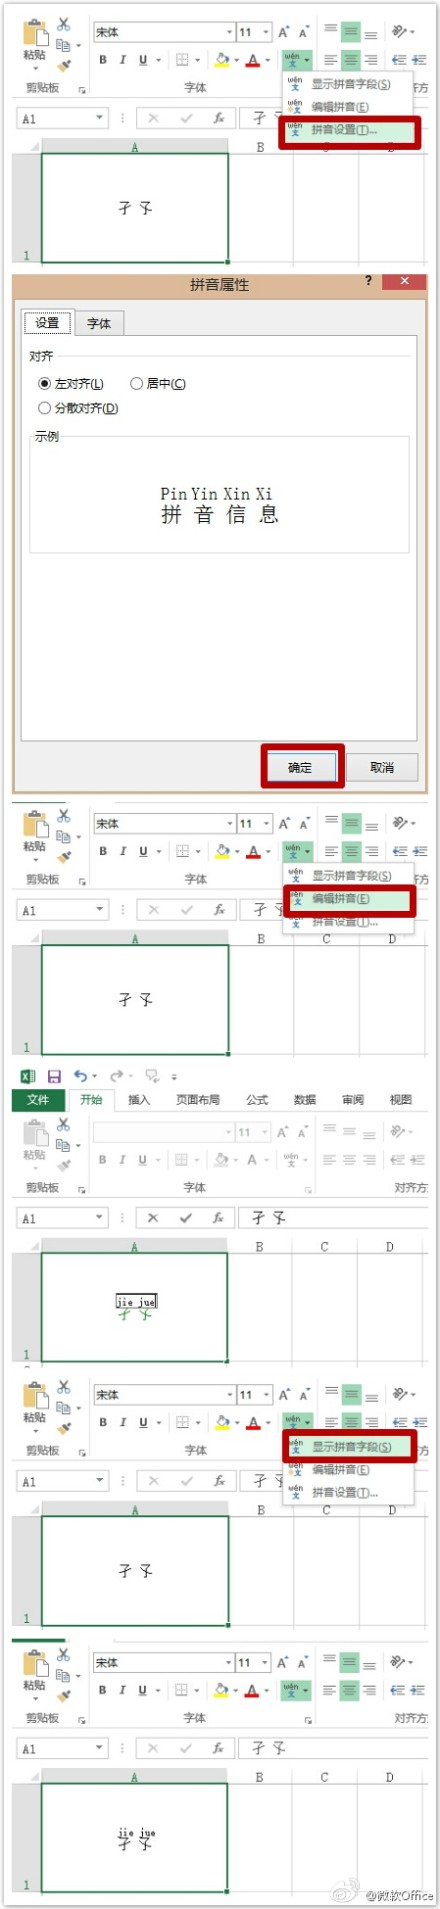Open the 插入 ribbon tab

(x=139, y=1100)
